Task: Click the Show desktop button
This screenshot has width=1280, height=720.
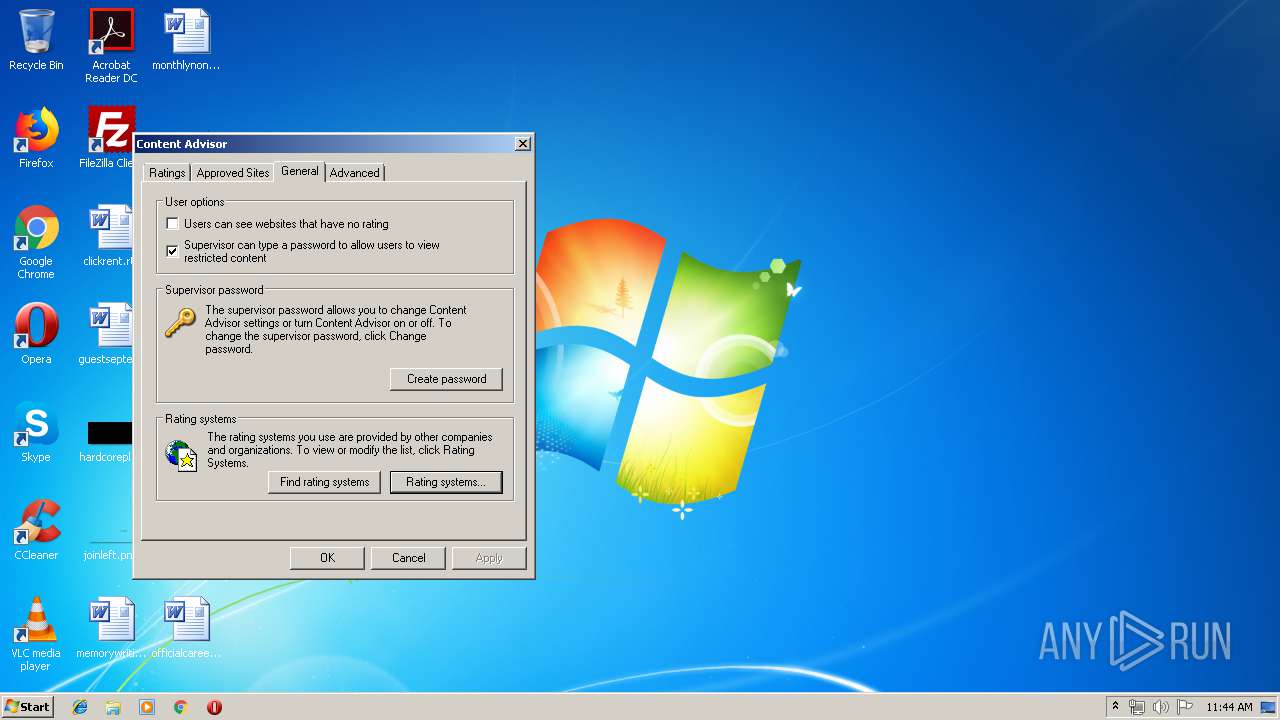Action: point(1268,707)
